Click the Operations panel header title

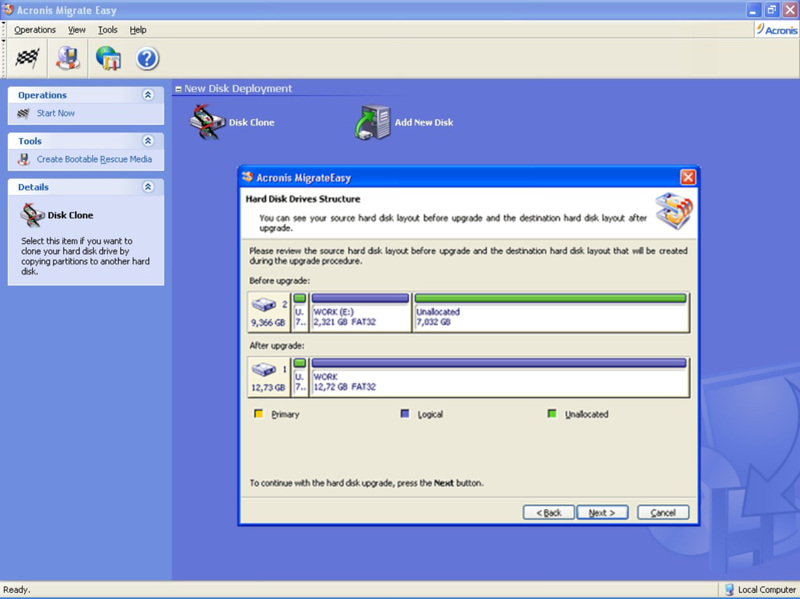pos(42,95)
